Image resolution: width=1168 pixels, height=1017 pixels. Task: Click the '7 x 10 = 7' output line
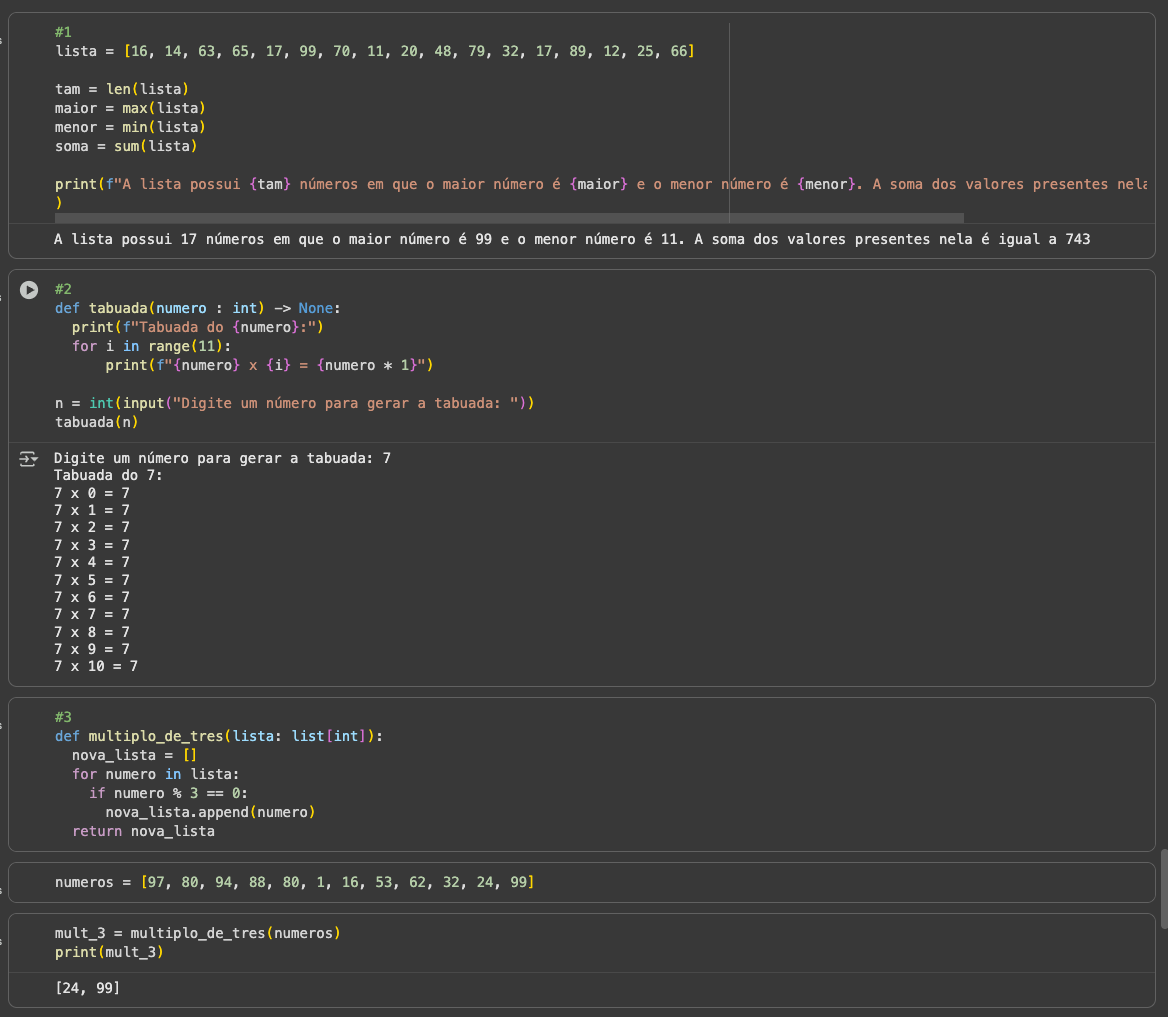pos(96,666)
